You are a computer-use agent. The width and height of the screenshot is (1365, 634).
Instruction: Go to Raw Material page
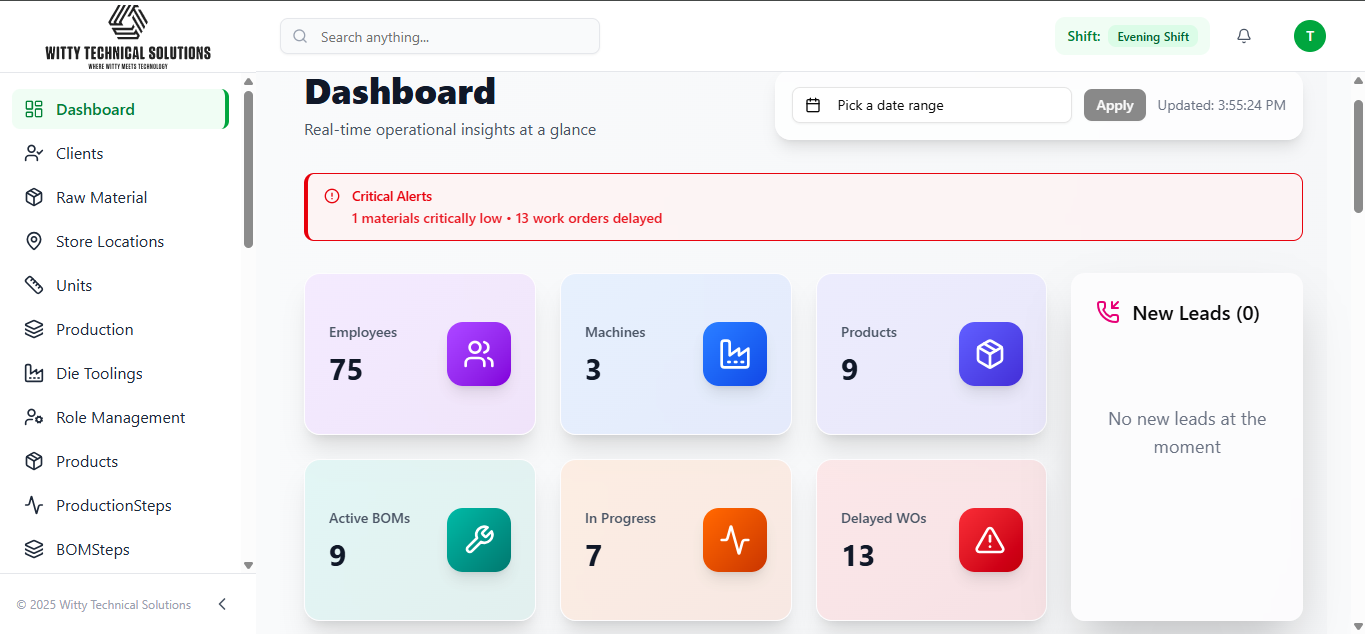(101, 197)
